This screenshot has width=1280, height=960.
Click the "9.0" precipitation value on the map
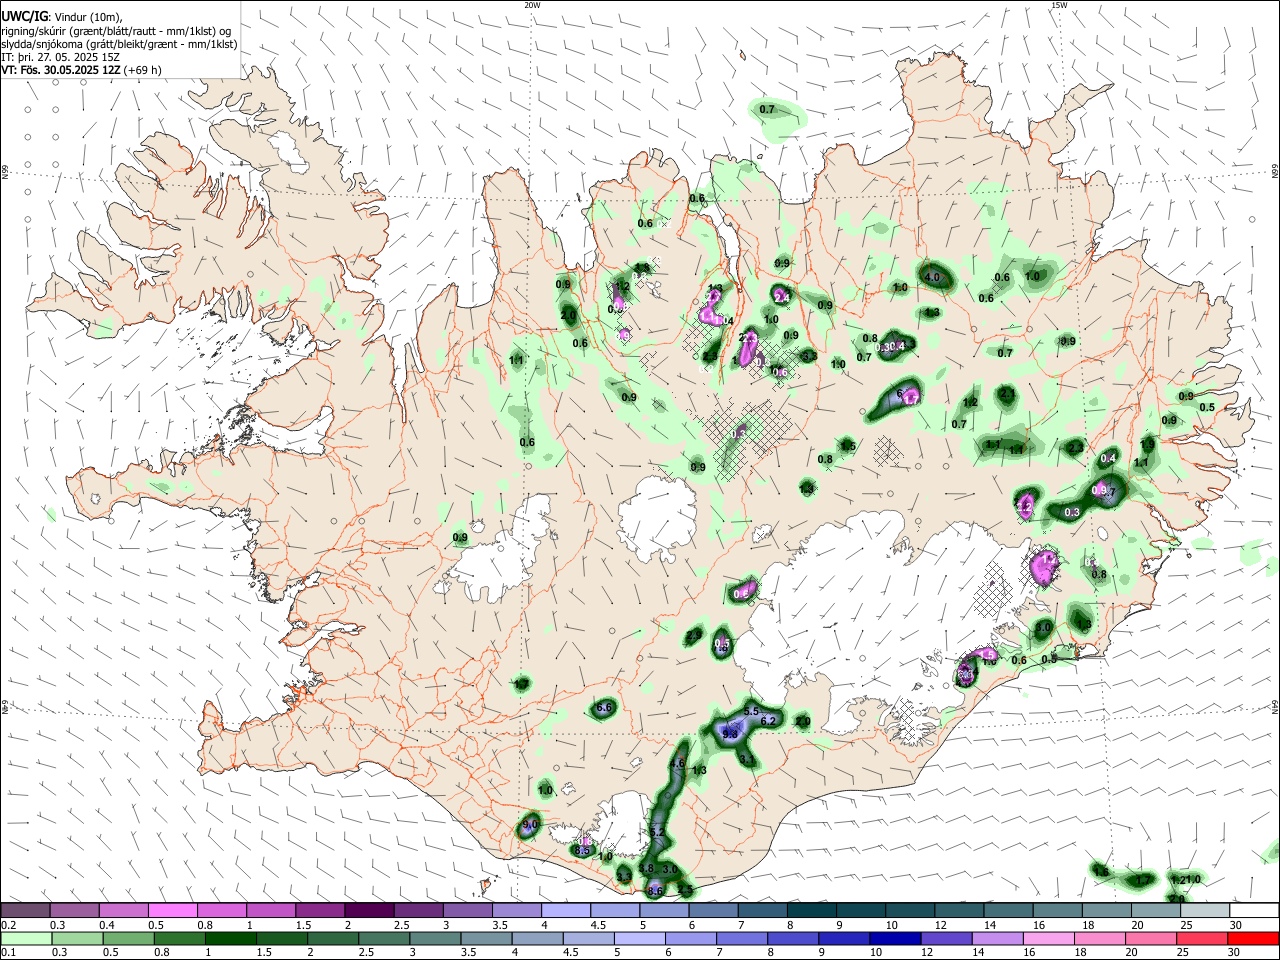pos(530,825)
